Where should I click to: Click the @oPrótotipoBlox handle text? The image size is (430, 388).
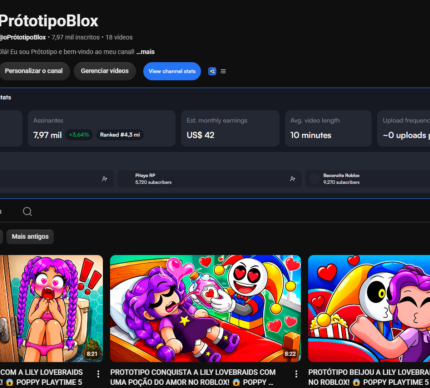[23, 37]
